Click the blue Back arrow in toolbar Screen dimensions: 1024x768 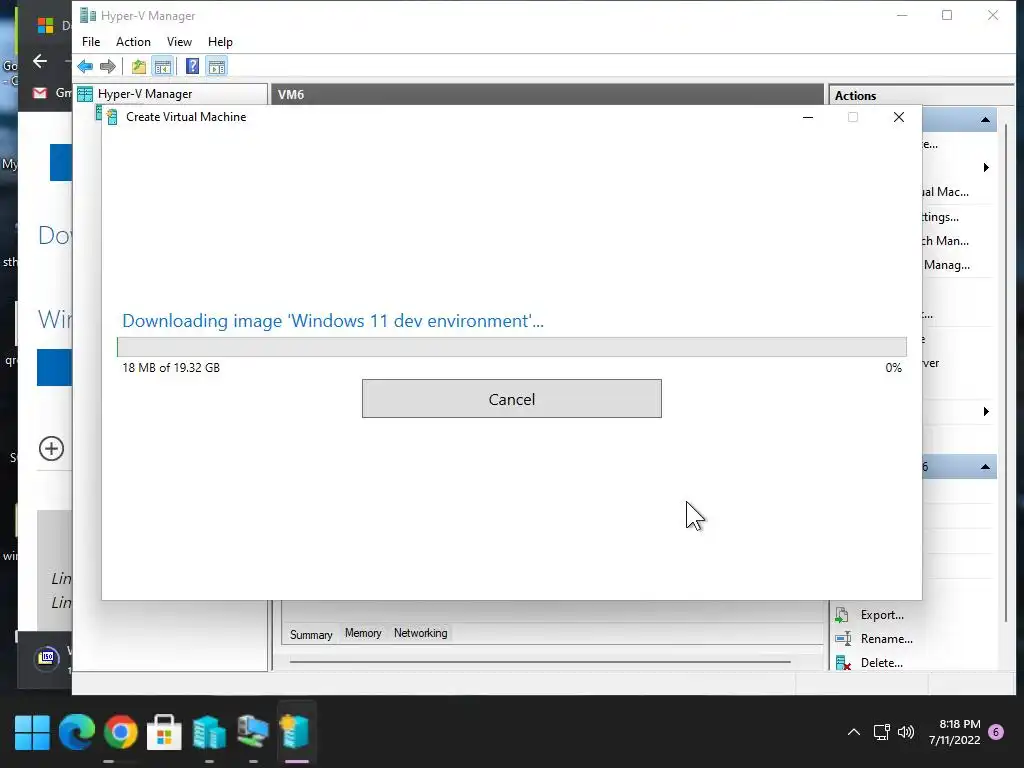[85, 66]
